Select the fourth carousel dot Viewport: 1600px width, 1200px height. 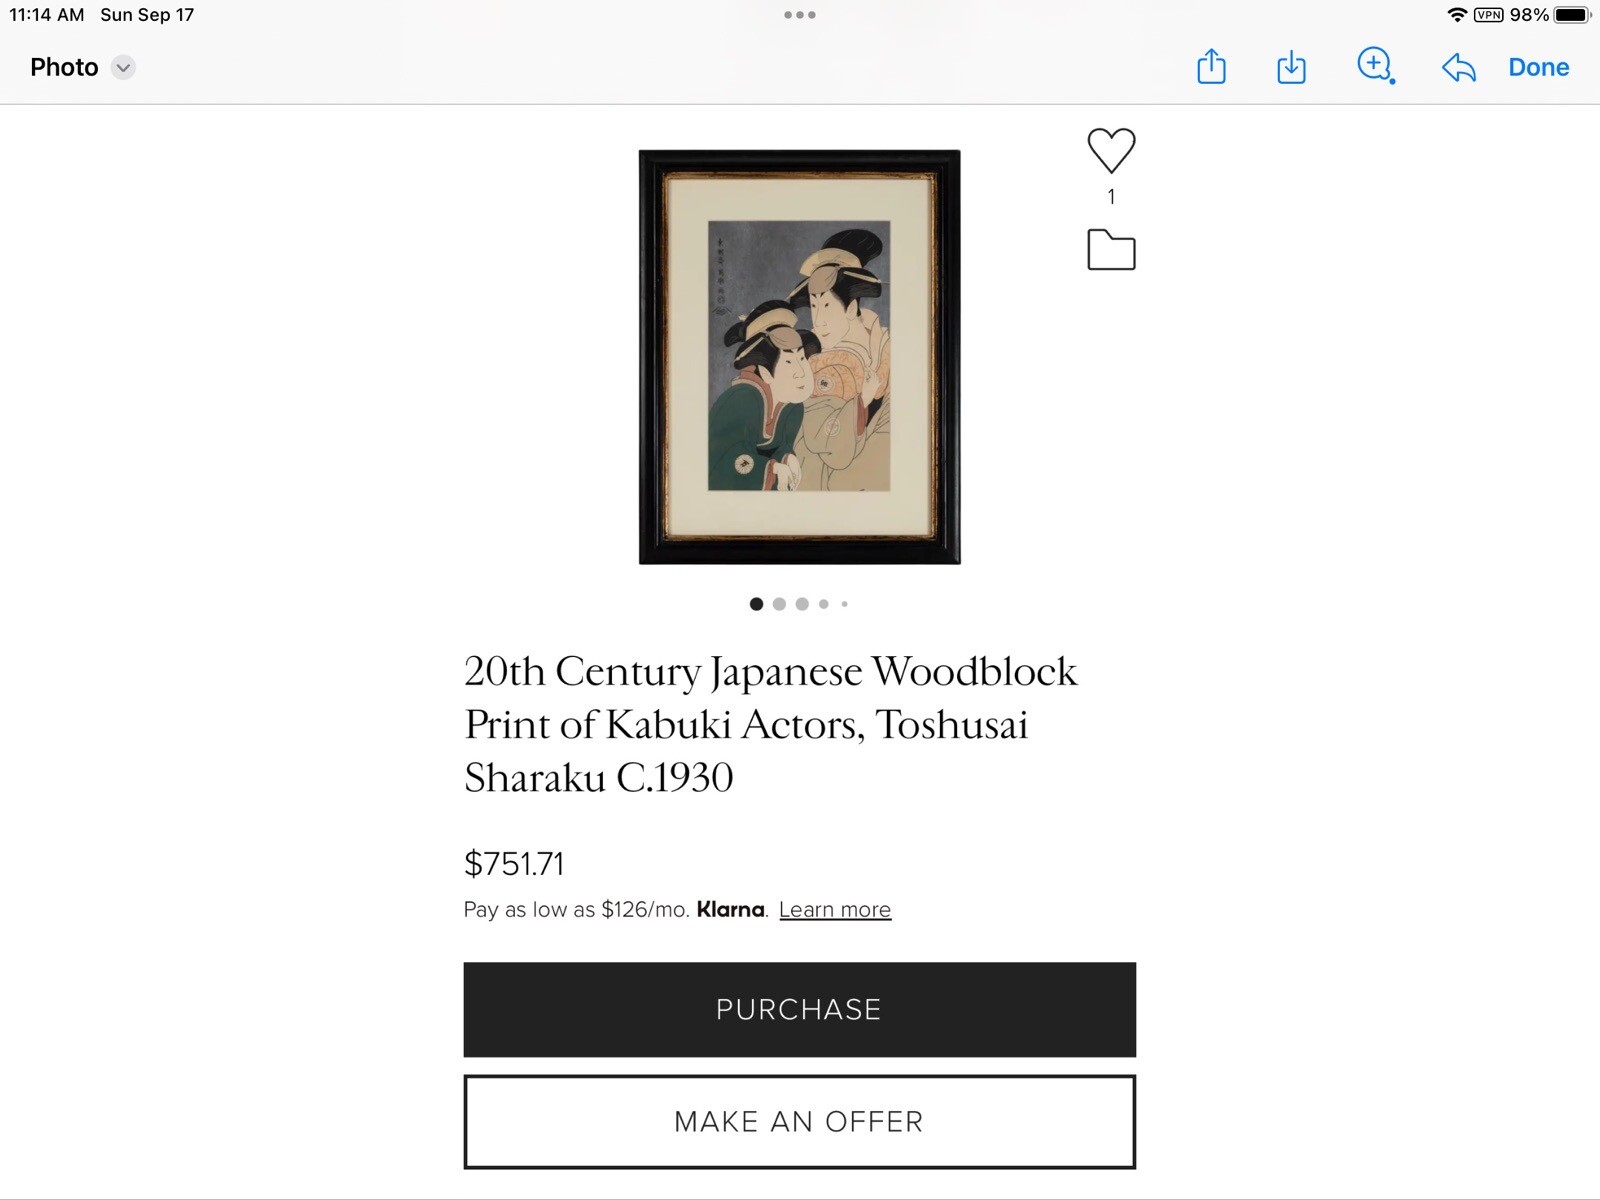[x=824, y=604]
